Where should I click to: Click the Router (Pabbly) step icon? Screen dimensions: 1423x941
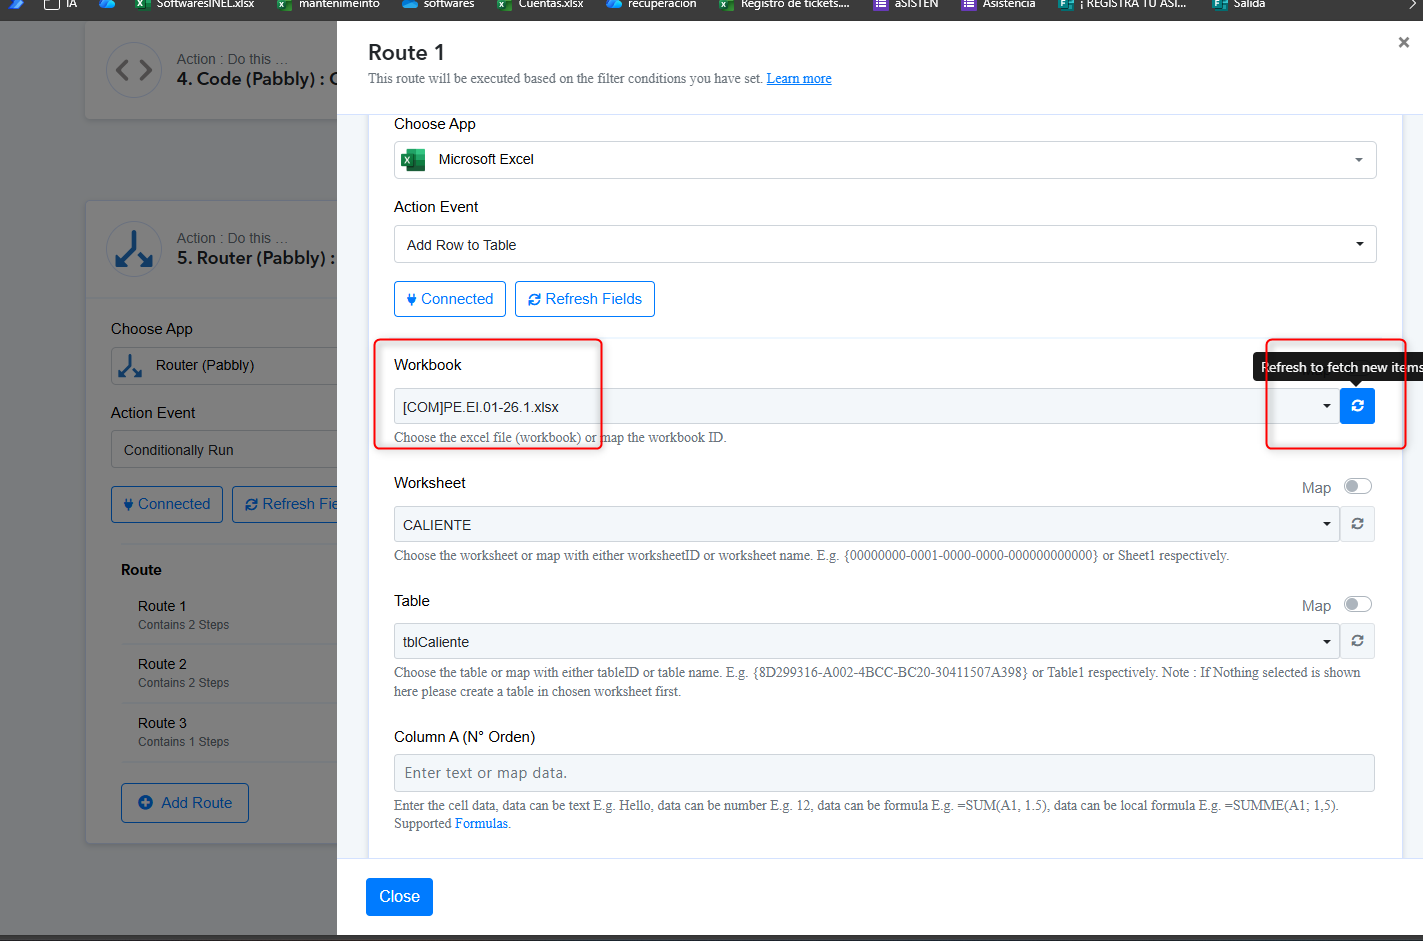click(134, 248)
